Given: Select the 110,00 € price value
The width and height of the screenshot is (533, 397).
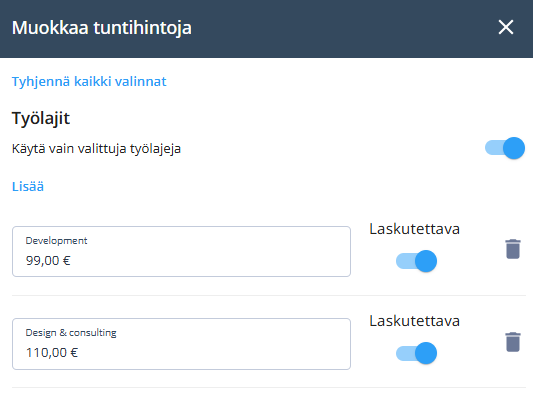Looking at the screenshot, I should click(52, 353).
